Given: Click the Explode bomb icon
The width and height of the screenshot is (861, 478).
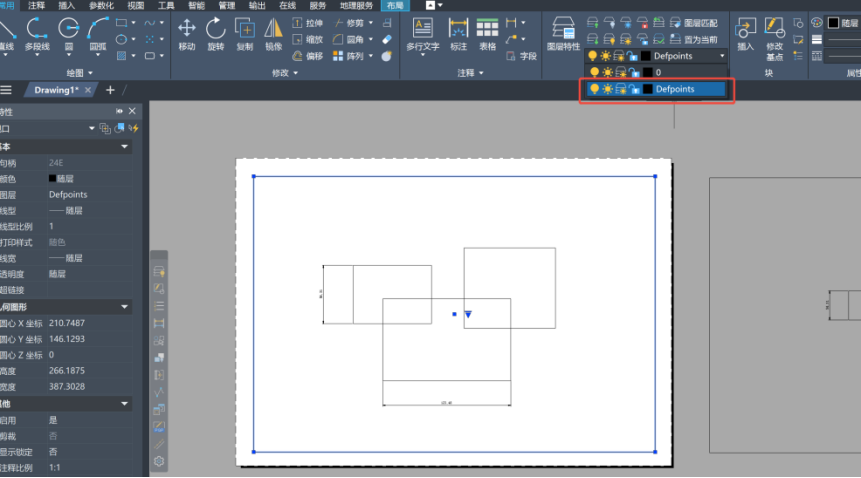Looking at the screenshot, I should pyautogui.click(x=387, y=56).
